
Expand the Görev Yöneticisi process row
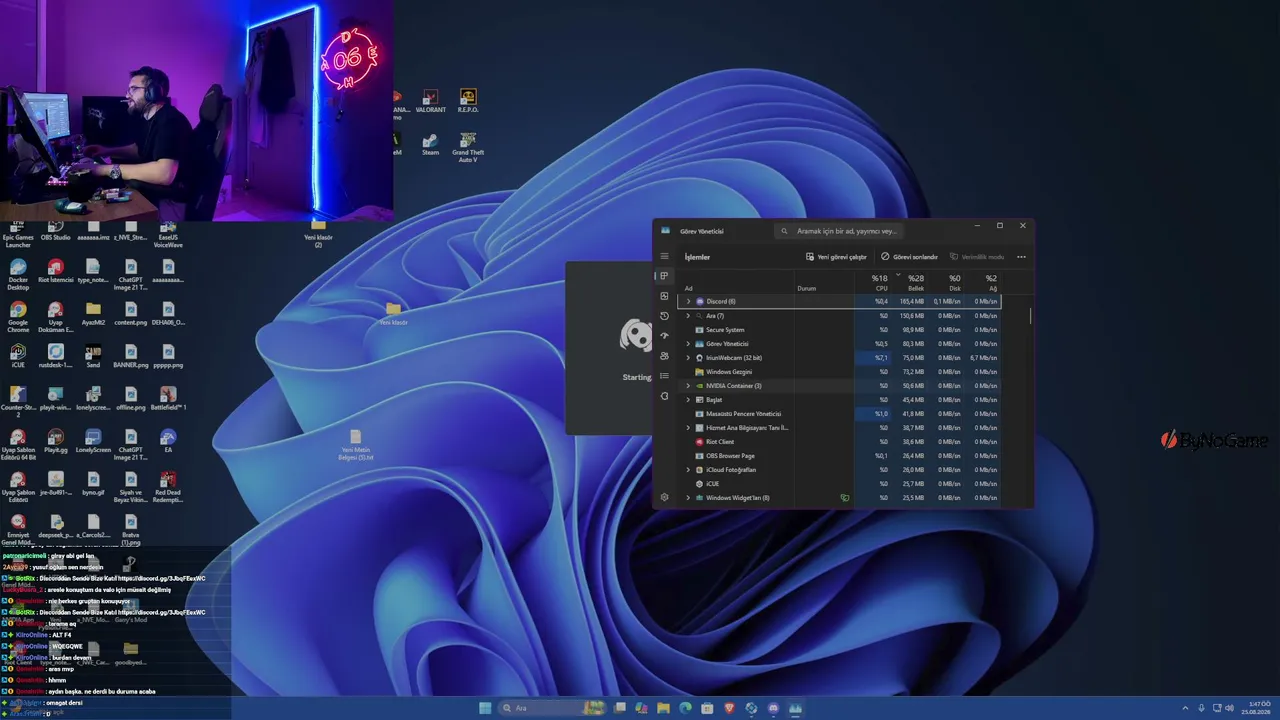[688, 343]
